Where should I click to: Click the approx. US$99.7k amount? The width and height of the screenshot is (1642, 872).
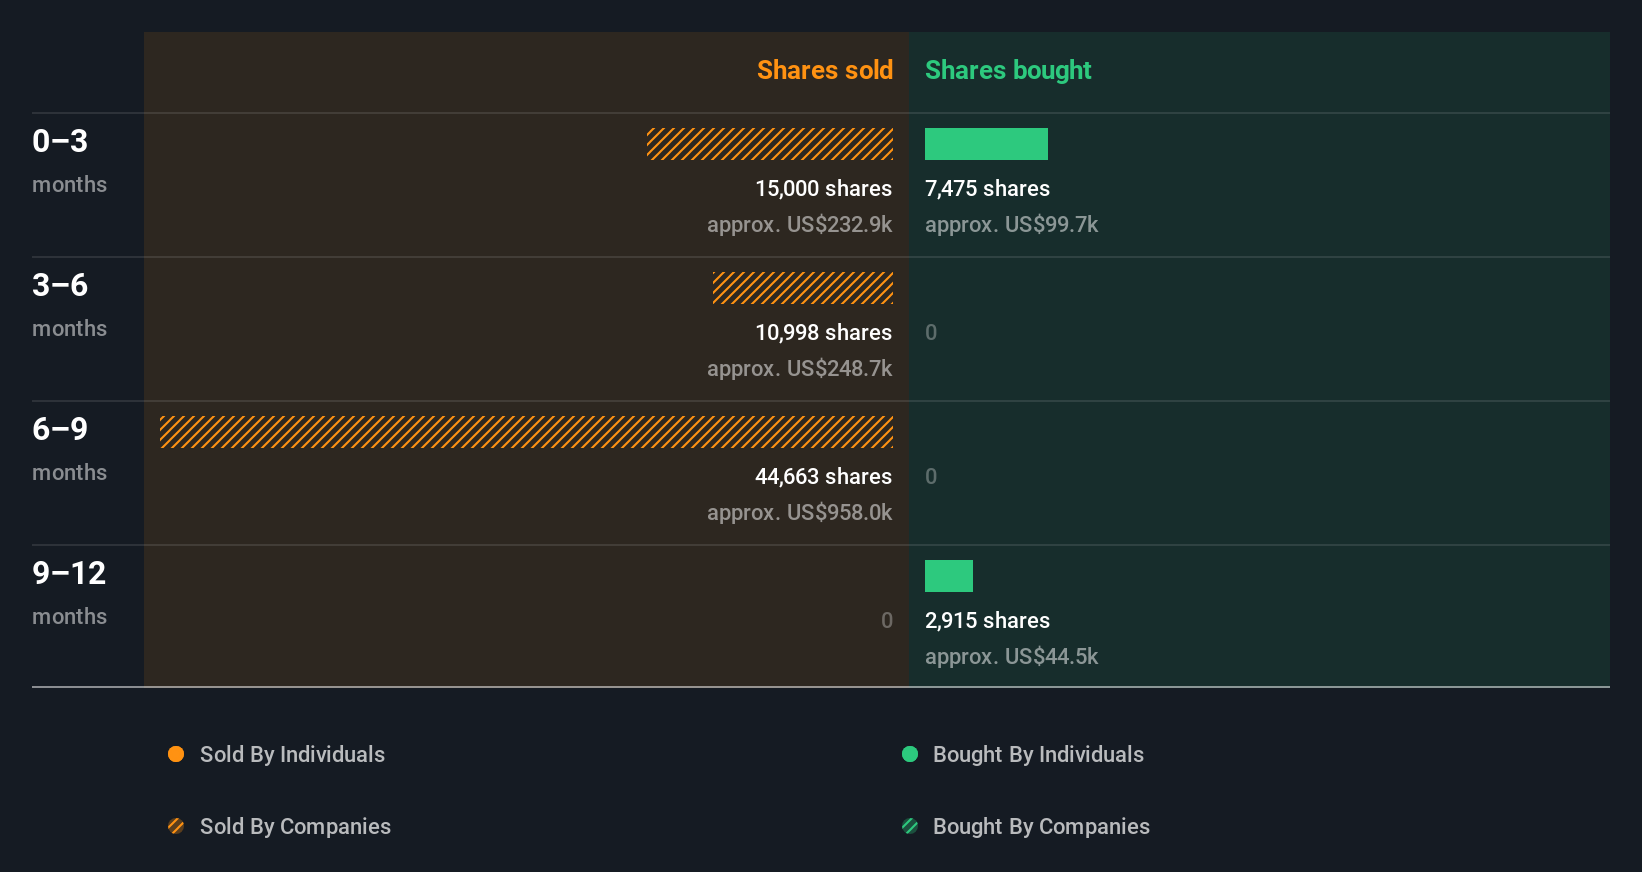pos(1011,225)
